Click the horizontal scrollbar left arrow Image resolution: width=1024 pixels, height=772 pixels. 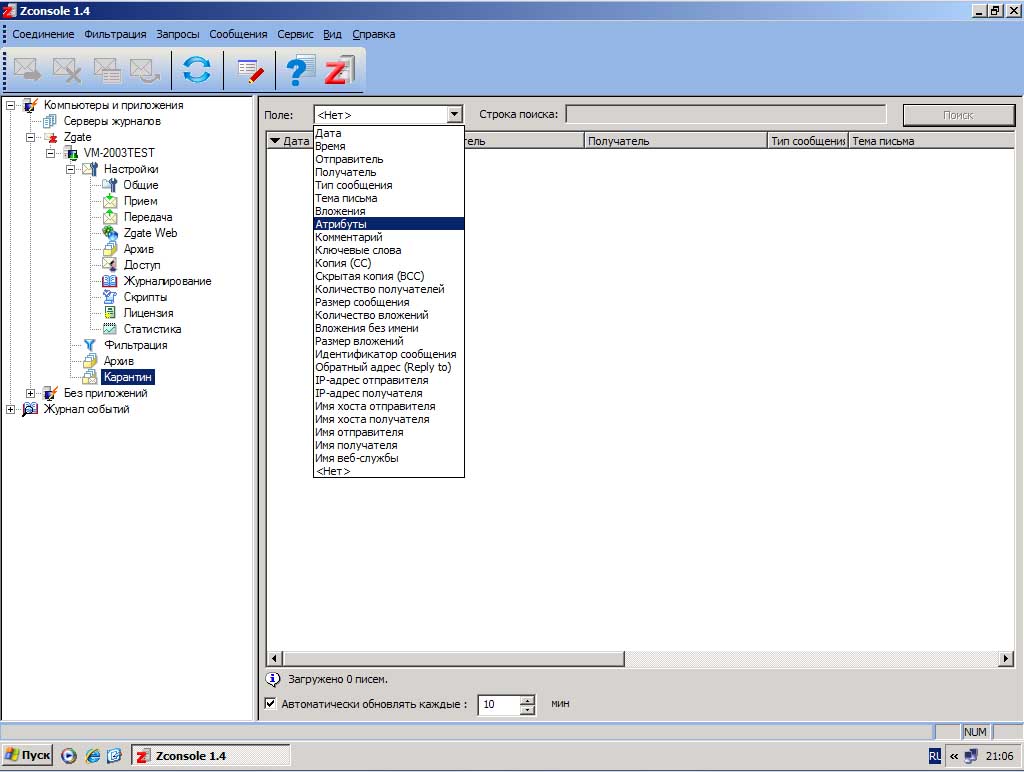pyautogui.click(x=274, y=658)
